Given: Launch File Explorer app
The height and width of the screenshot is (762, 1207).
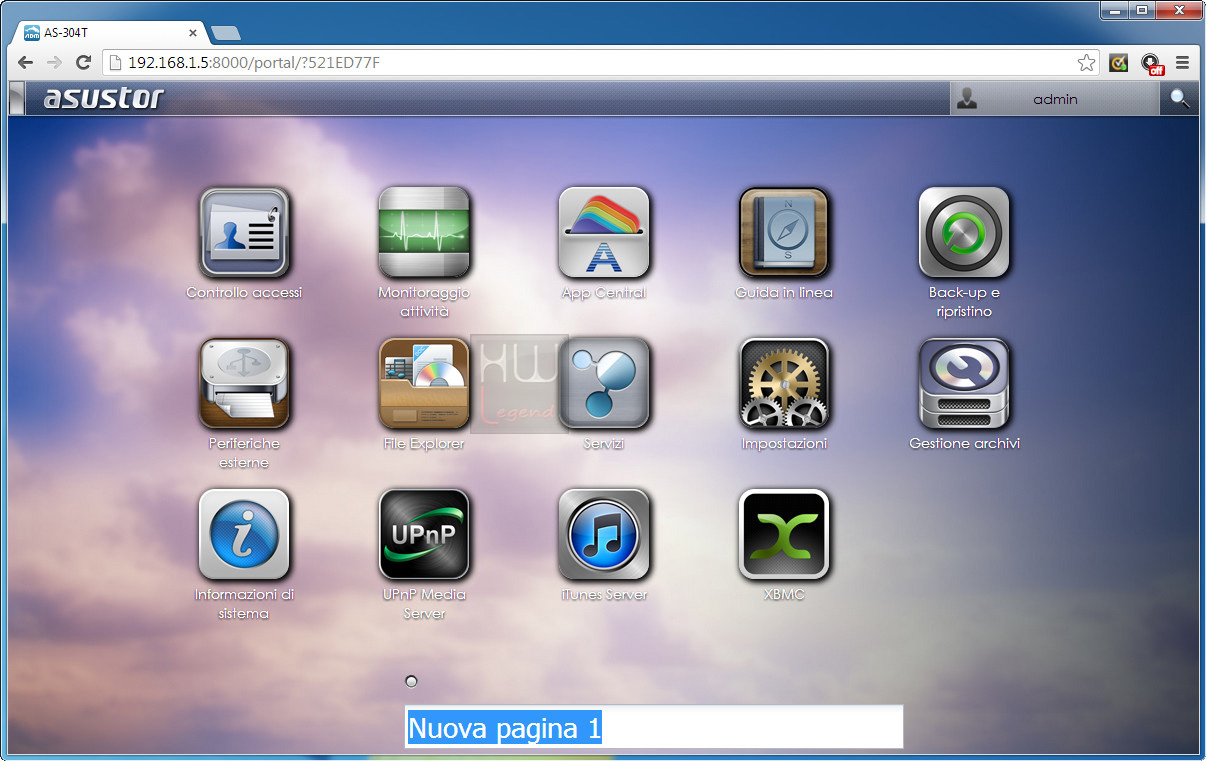Looking at the screenshot, I should tap(424, 383).
